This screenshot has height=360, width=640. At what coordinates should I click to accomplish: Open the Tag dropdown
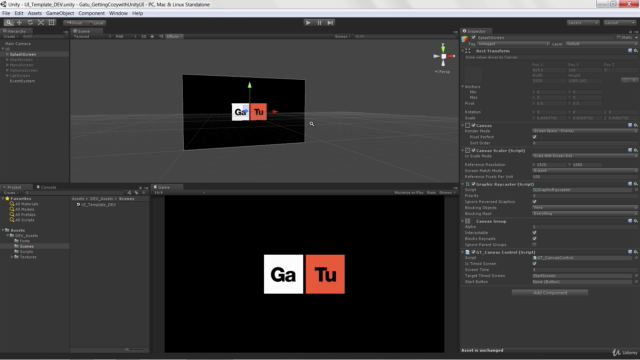pyautogui.click(x=513, y=44)
